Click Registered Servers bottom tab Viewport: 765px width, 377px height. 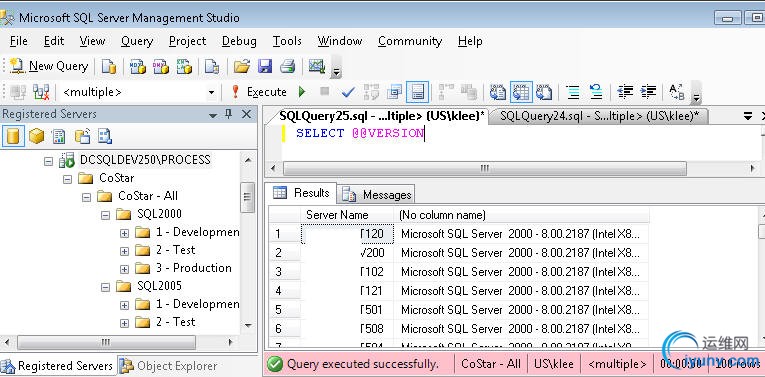57,366
